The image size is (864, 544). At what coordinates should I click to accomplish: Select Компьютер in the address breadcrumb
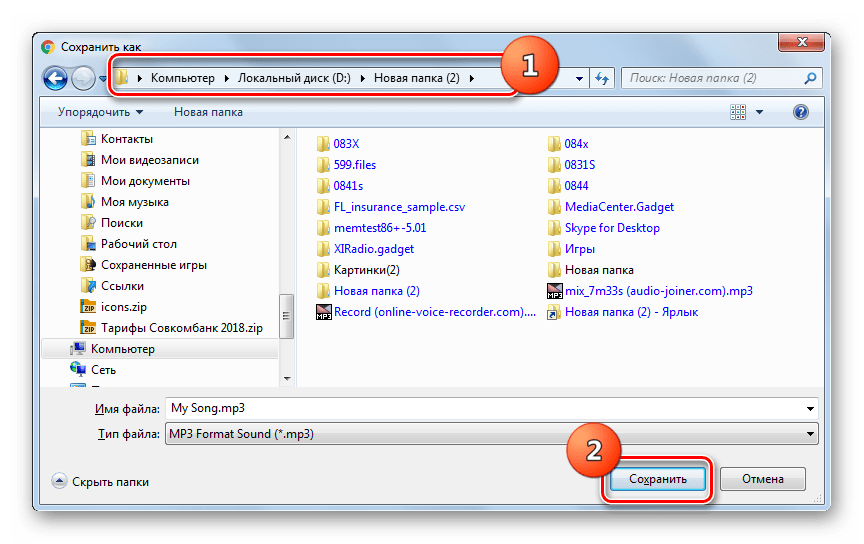click(x=183, y=78)
